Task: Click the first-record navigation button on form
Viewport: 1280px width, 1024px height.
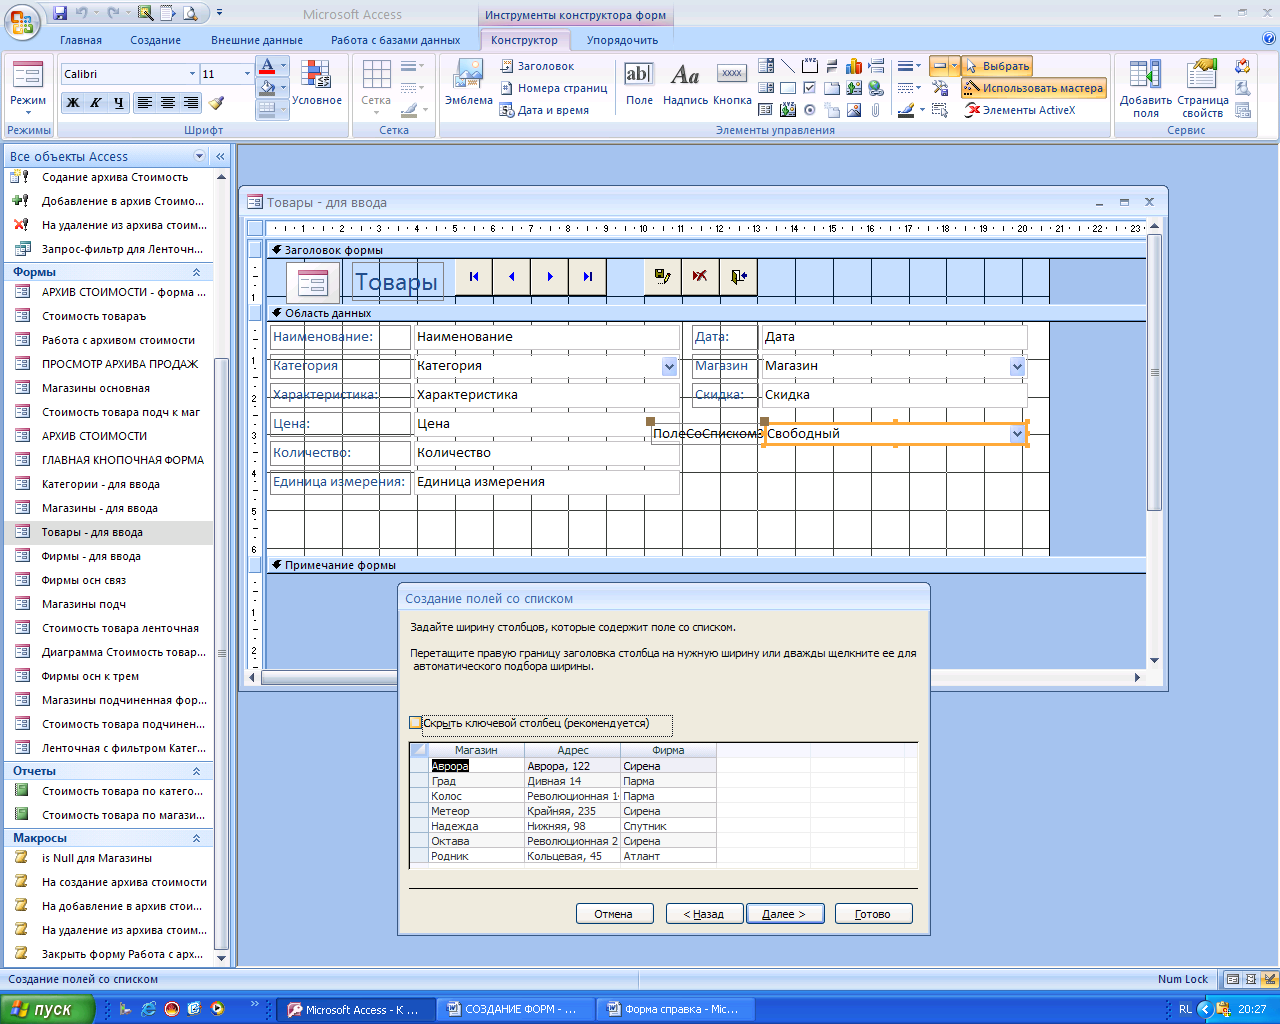Action: pyautogui.click(x=474, y=277)
